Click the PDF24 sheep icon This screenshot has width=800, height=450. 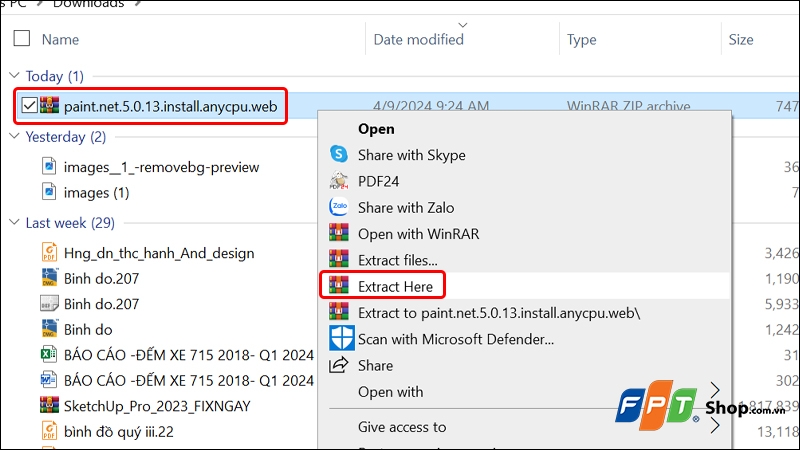coord(339,181)
